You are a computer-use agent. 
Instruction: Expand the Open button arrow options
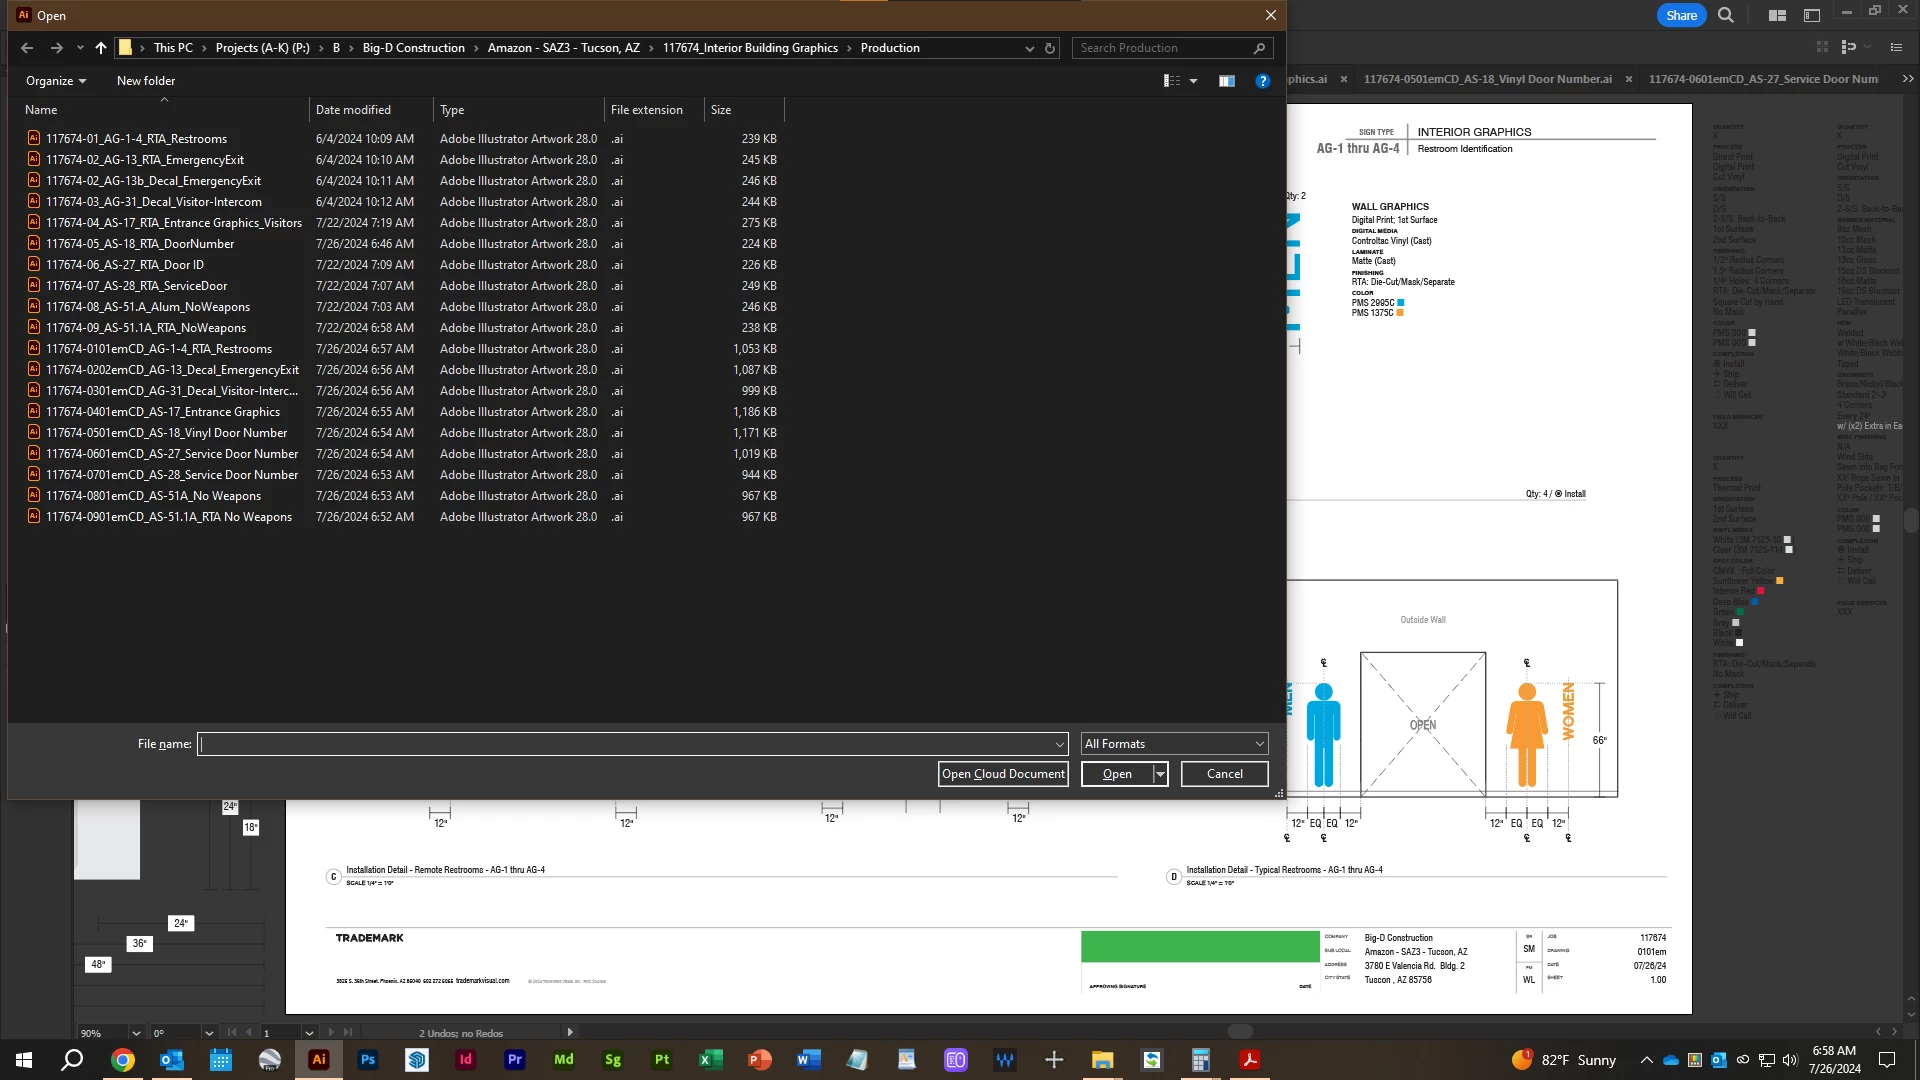click(x=1160, y=774)
